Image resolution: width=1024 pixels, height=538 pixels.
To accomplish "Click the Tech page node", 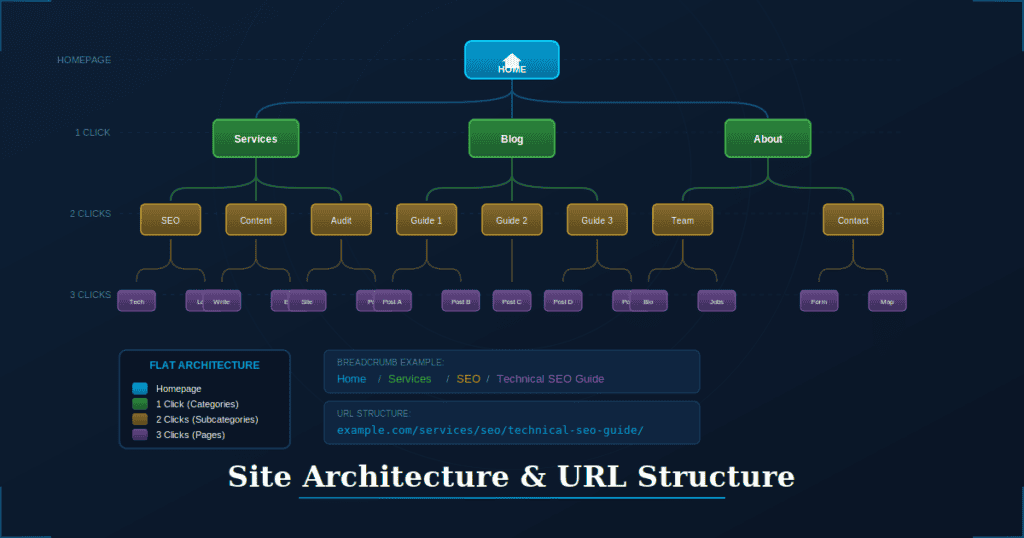I will coord(136,301).
